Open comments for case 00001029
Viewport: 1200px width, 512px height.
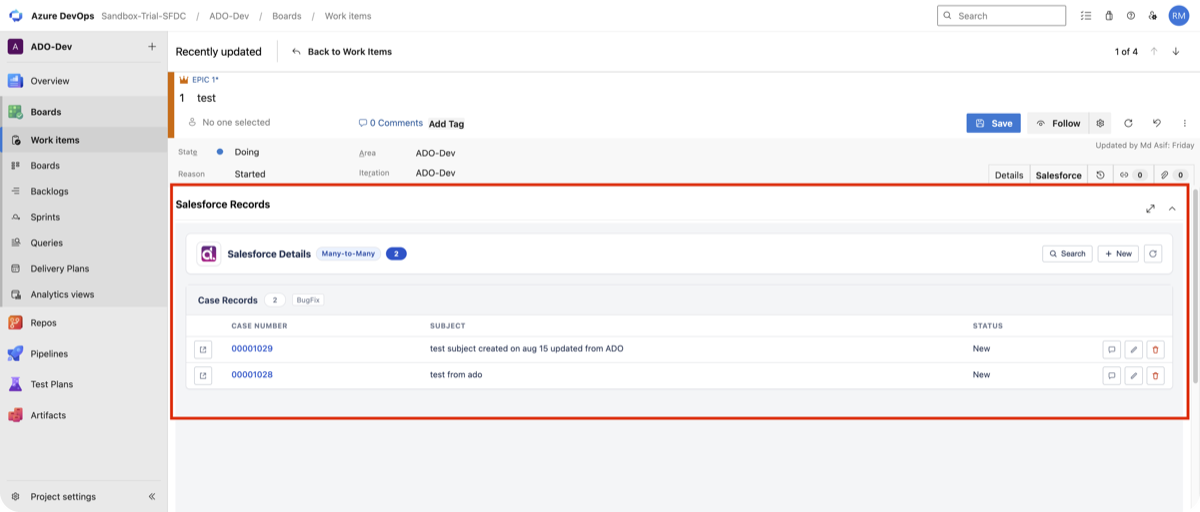click(x=1111, y=349)
